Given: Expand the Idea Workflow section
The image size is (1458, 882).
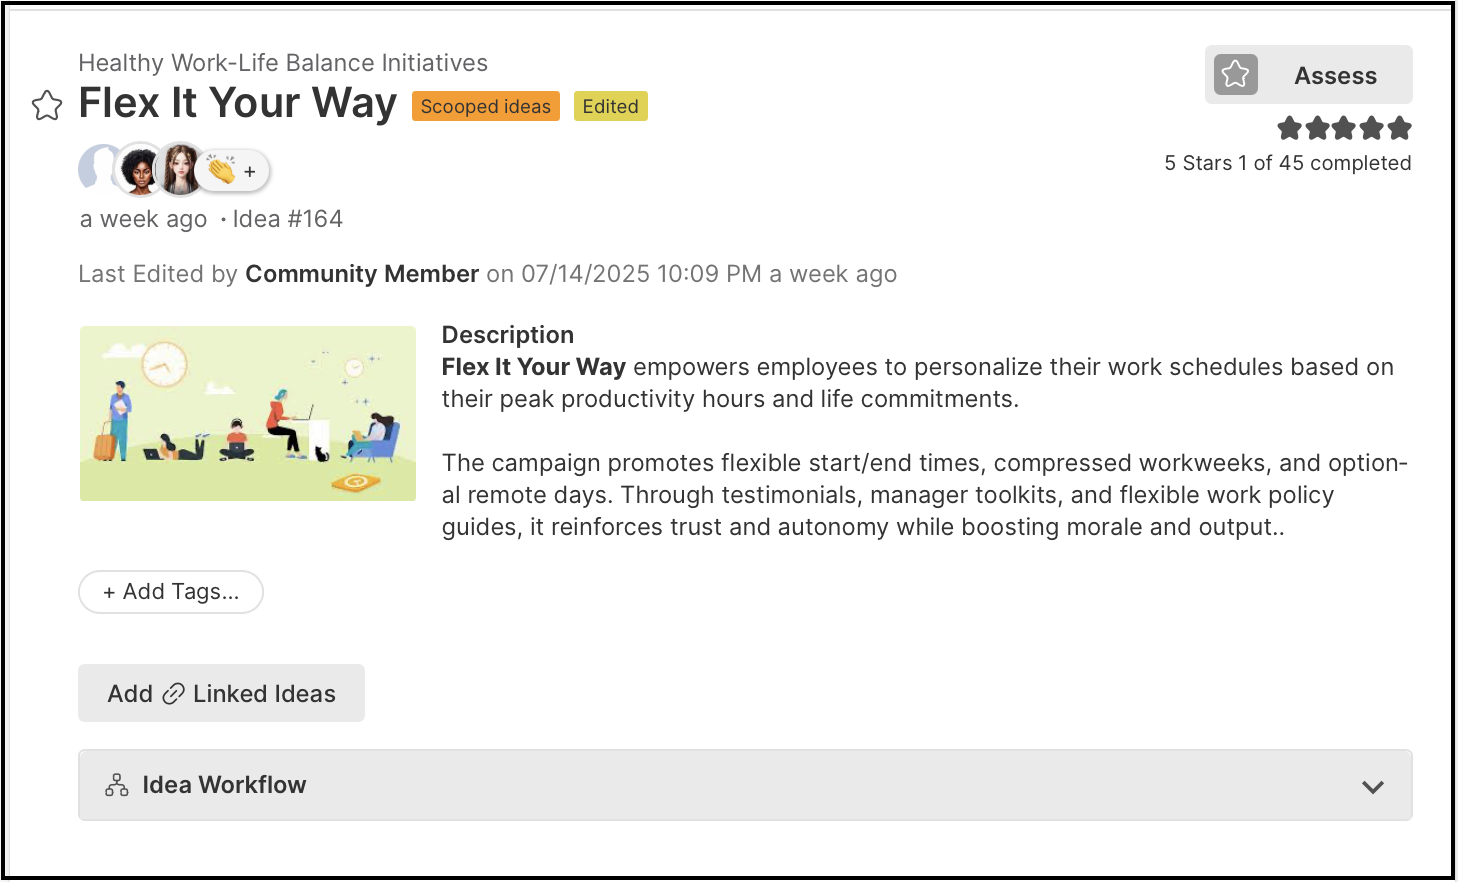Looking at the screenshot, I should pos(745,785).
